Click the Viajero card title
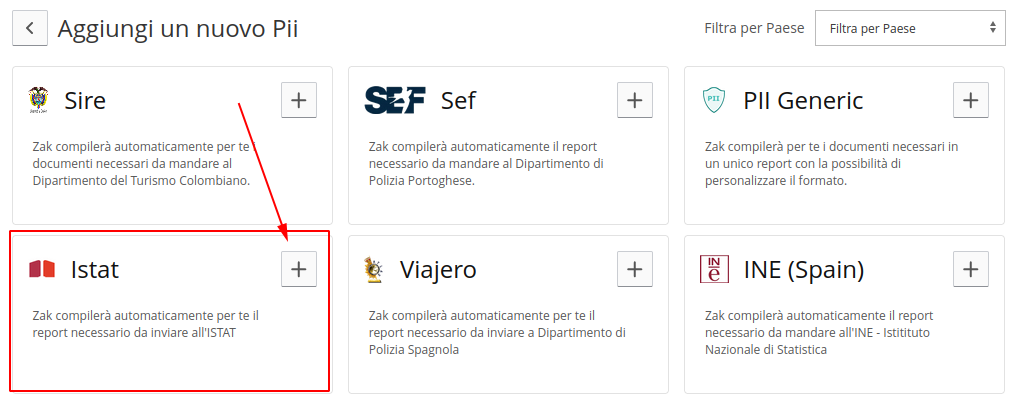This screenshot has width=1021, height=400. (x=438, y=269)
